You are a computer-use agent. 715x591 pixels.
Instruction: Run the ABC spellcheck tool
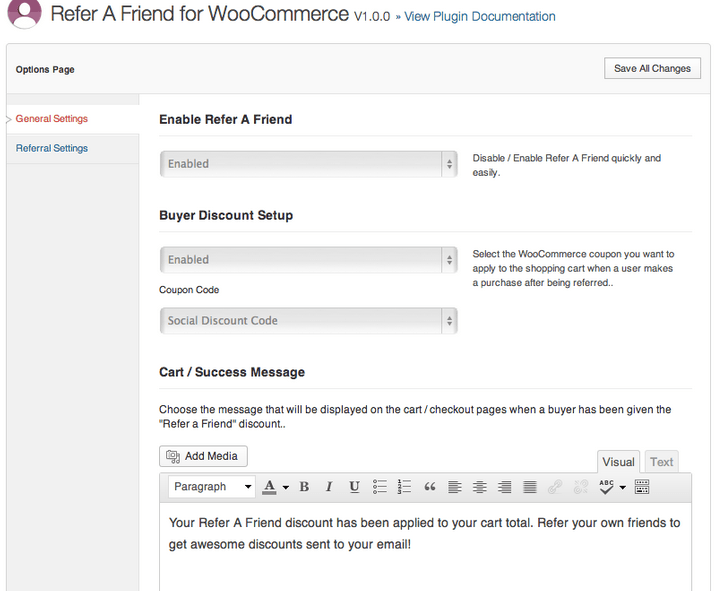(x=606, y=487)
